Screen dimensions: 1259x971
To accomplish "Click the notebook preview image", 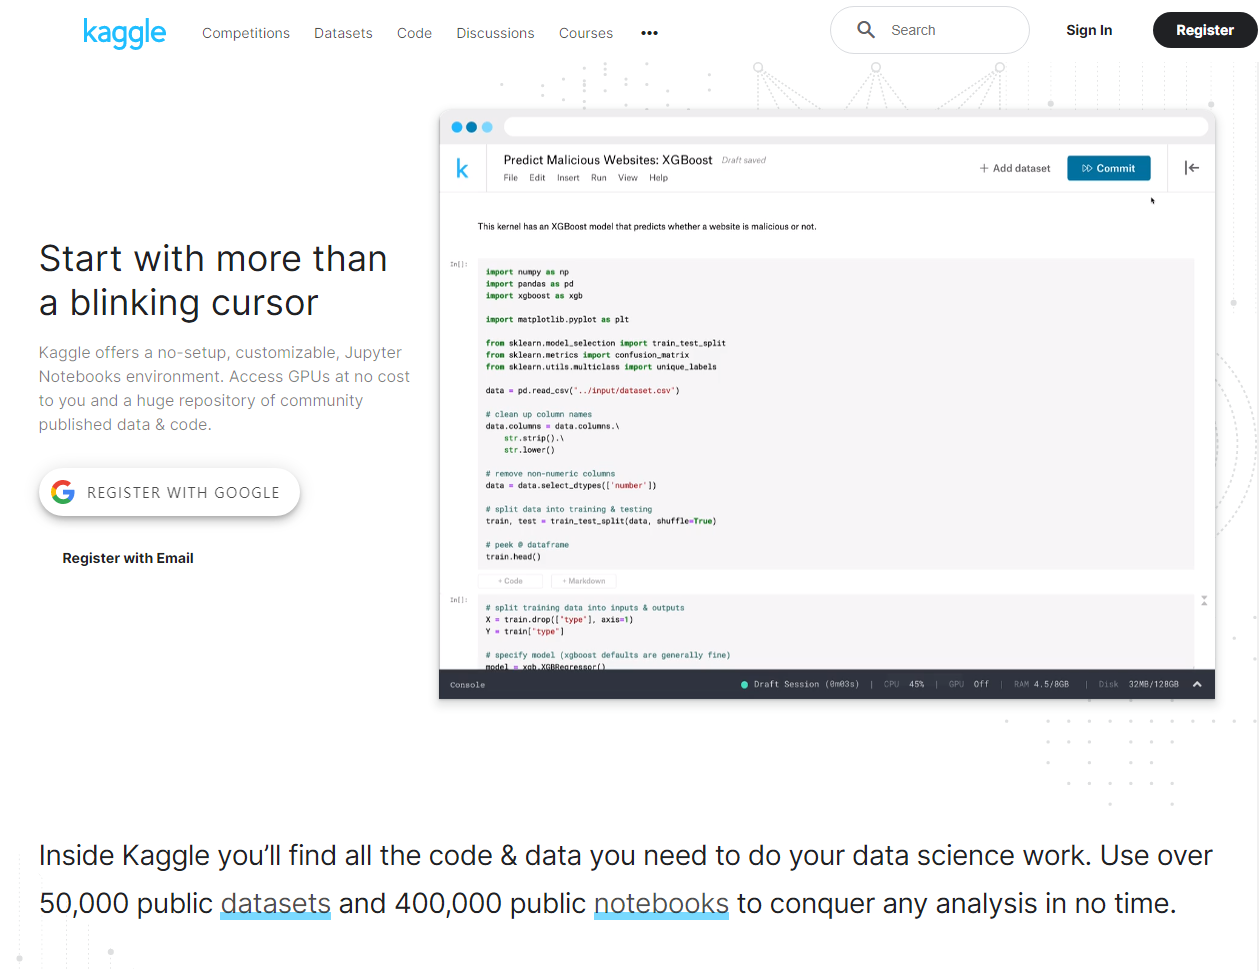I will (x=827, y=404).
